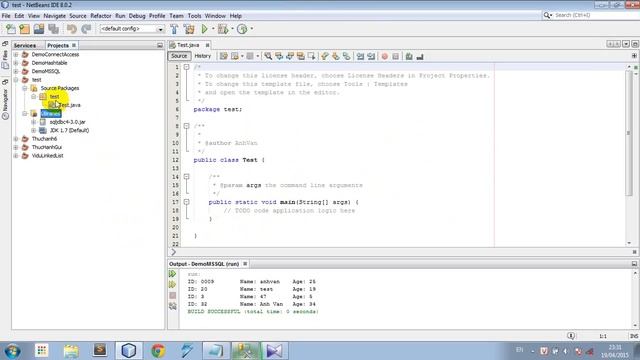This screenshot has width=640, height=360.
Task: Open the Team menu
Action: pos(176,16)
